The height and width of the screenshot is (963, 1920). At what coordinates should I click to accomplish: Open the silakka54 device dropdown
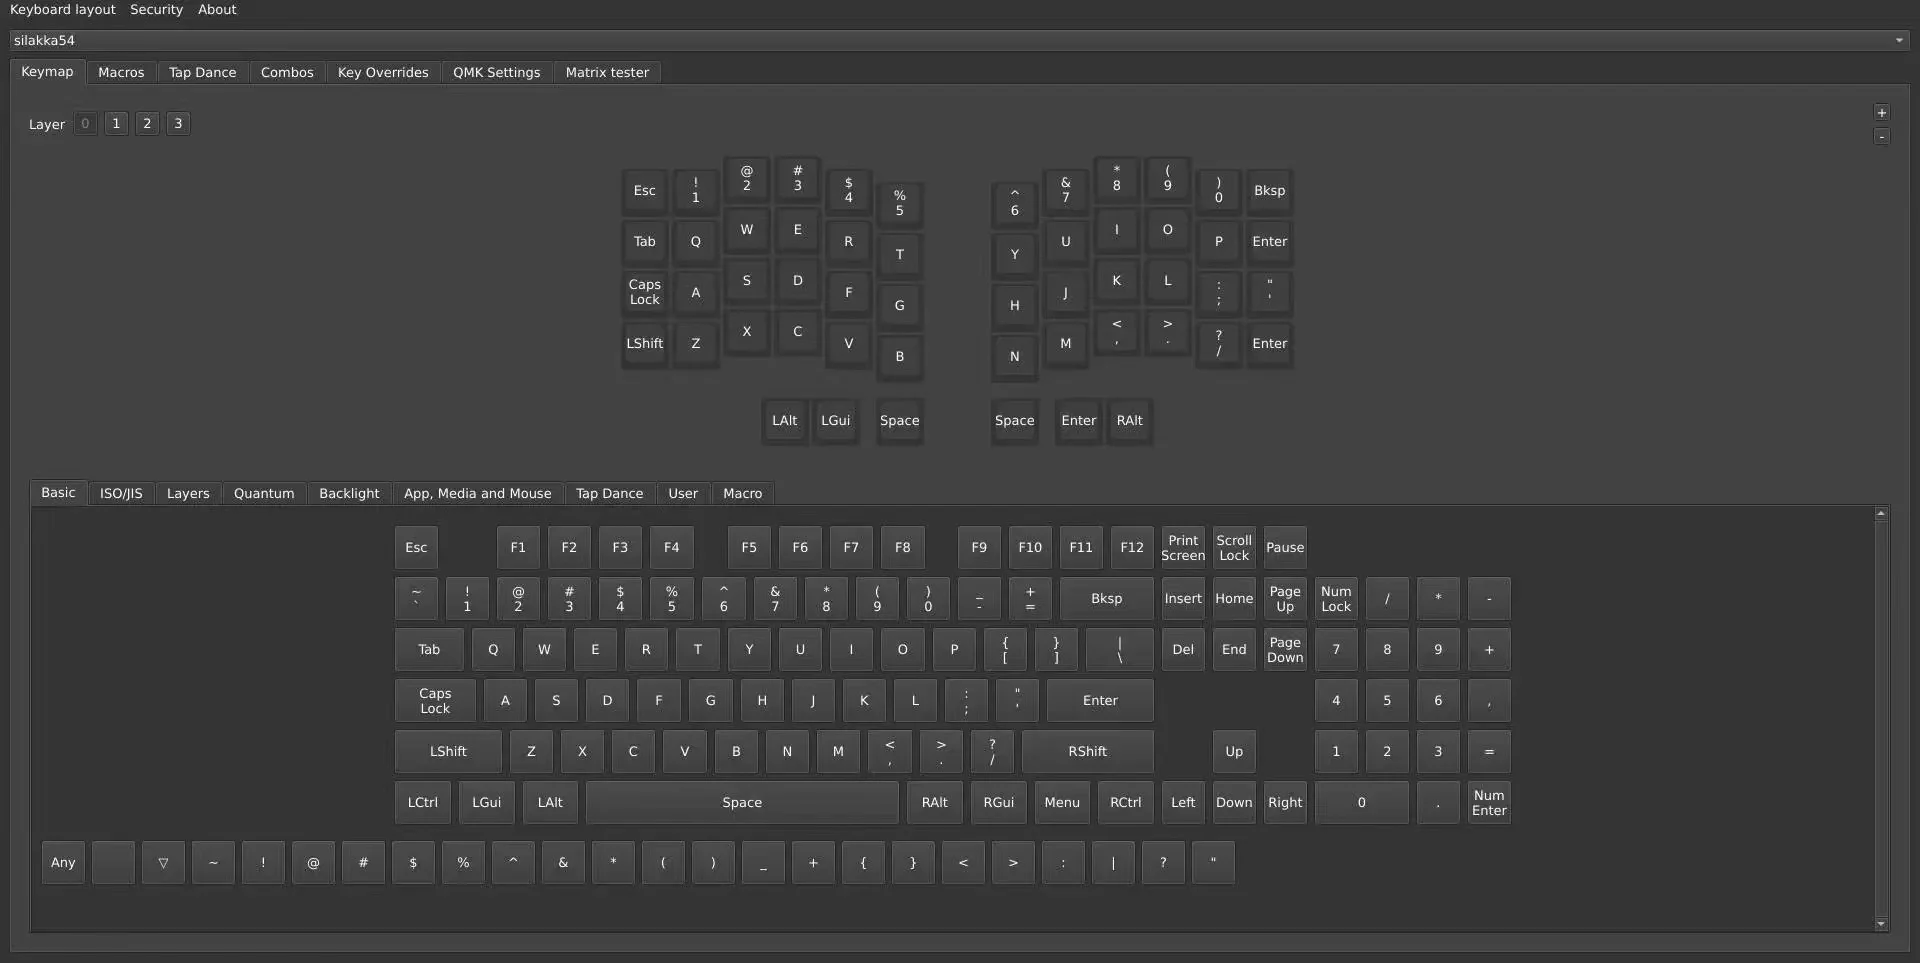(x=959, y=40)
